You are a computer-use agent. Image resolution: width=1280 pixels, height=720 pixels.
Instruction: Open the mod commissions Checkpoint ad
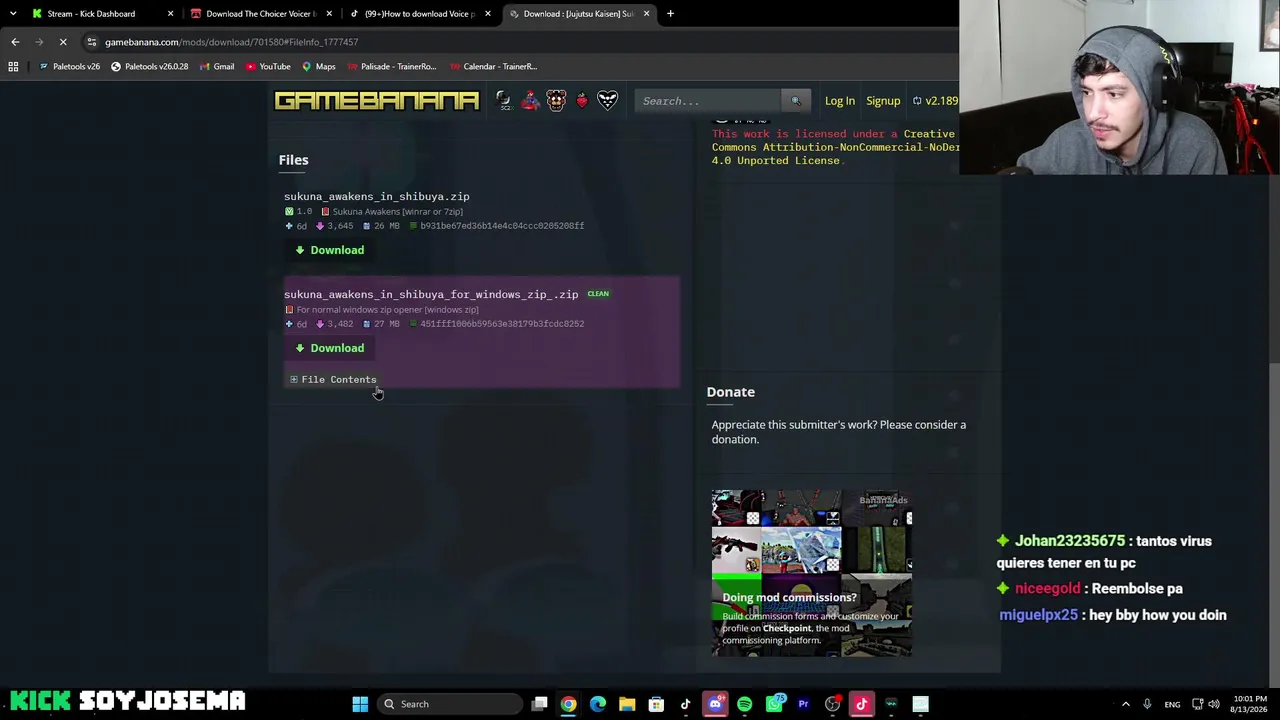(x=811, y=573)
